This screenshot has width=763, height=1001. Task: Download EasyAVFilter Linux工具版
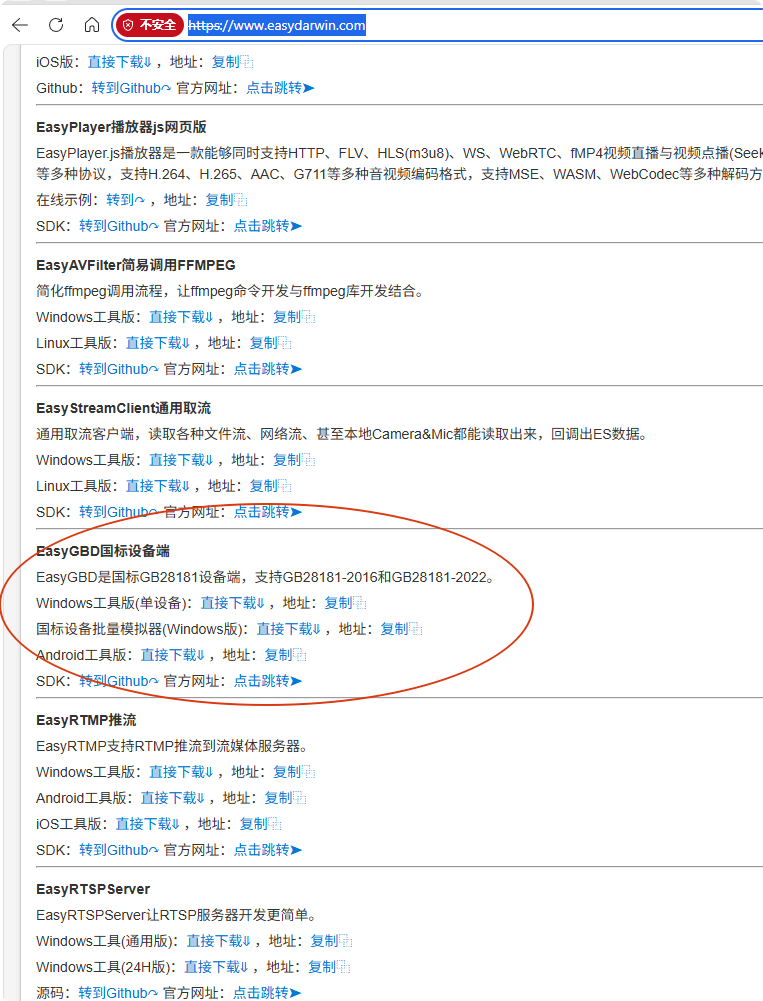158,343
